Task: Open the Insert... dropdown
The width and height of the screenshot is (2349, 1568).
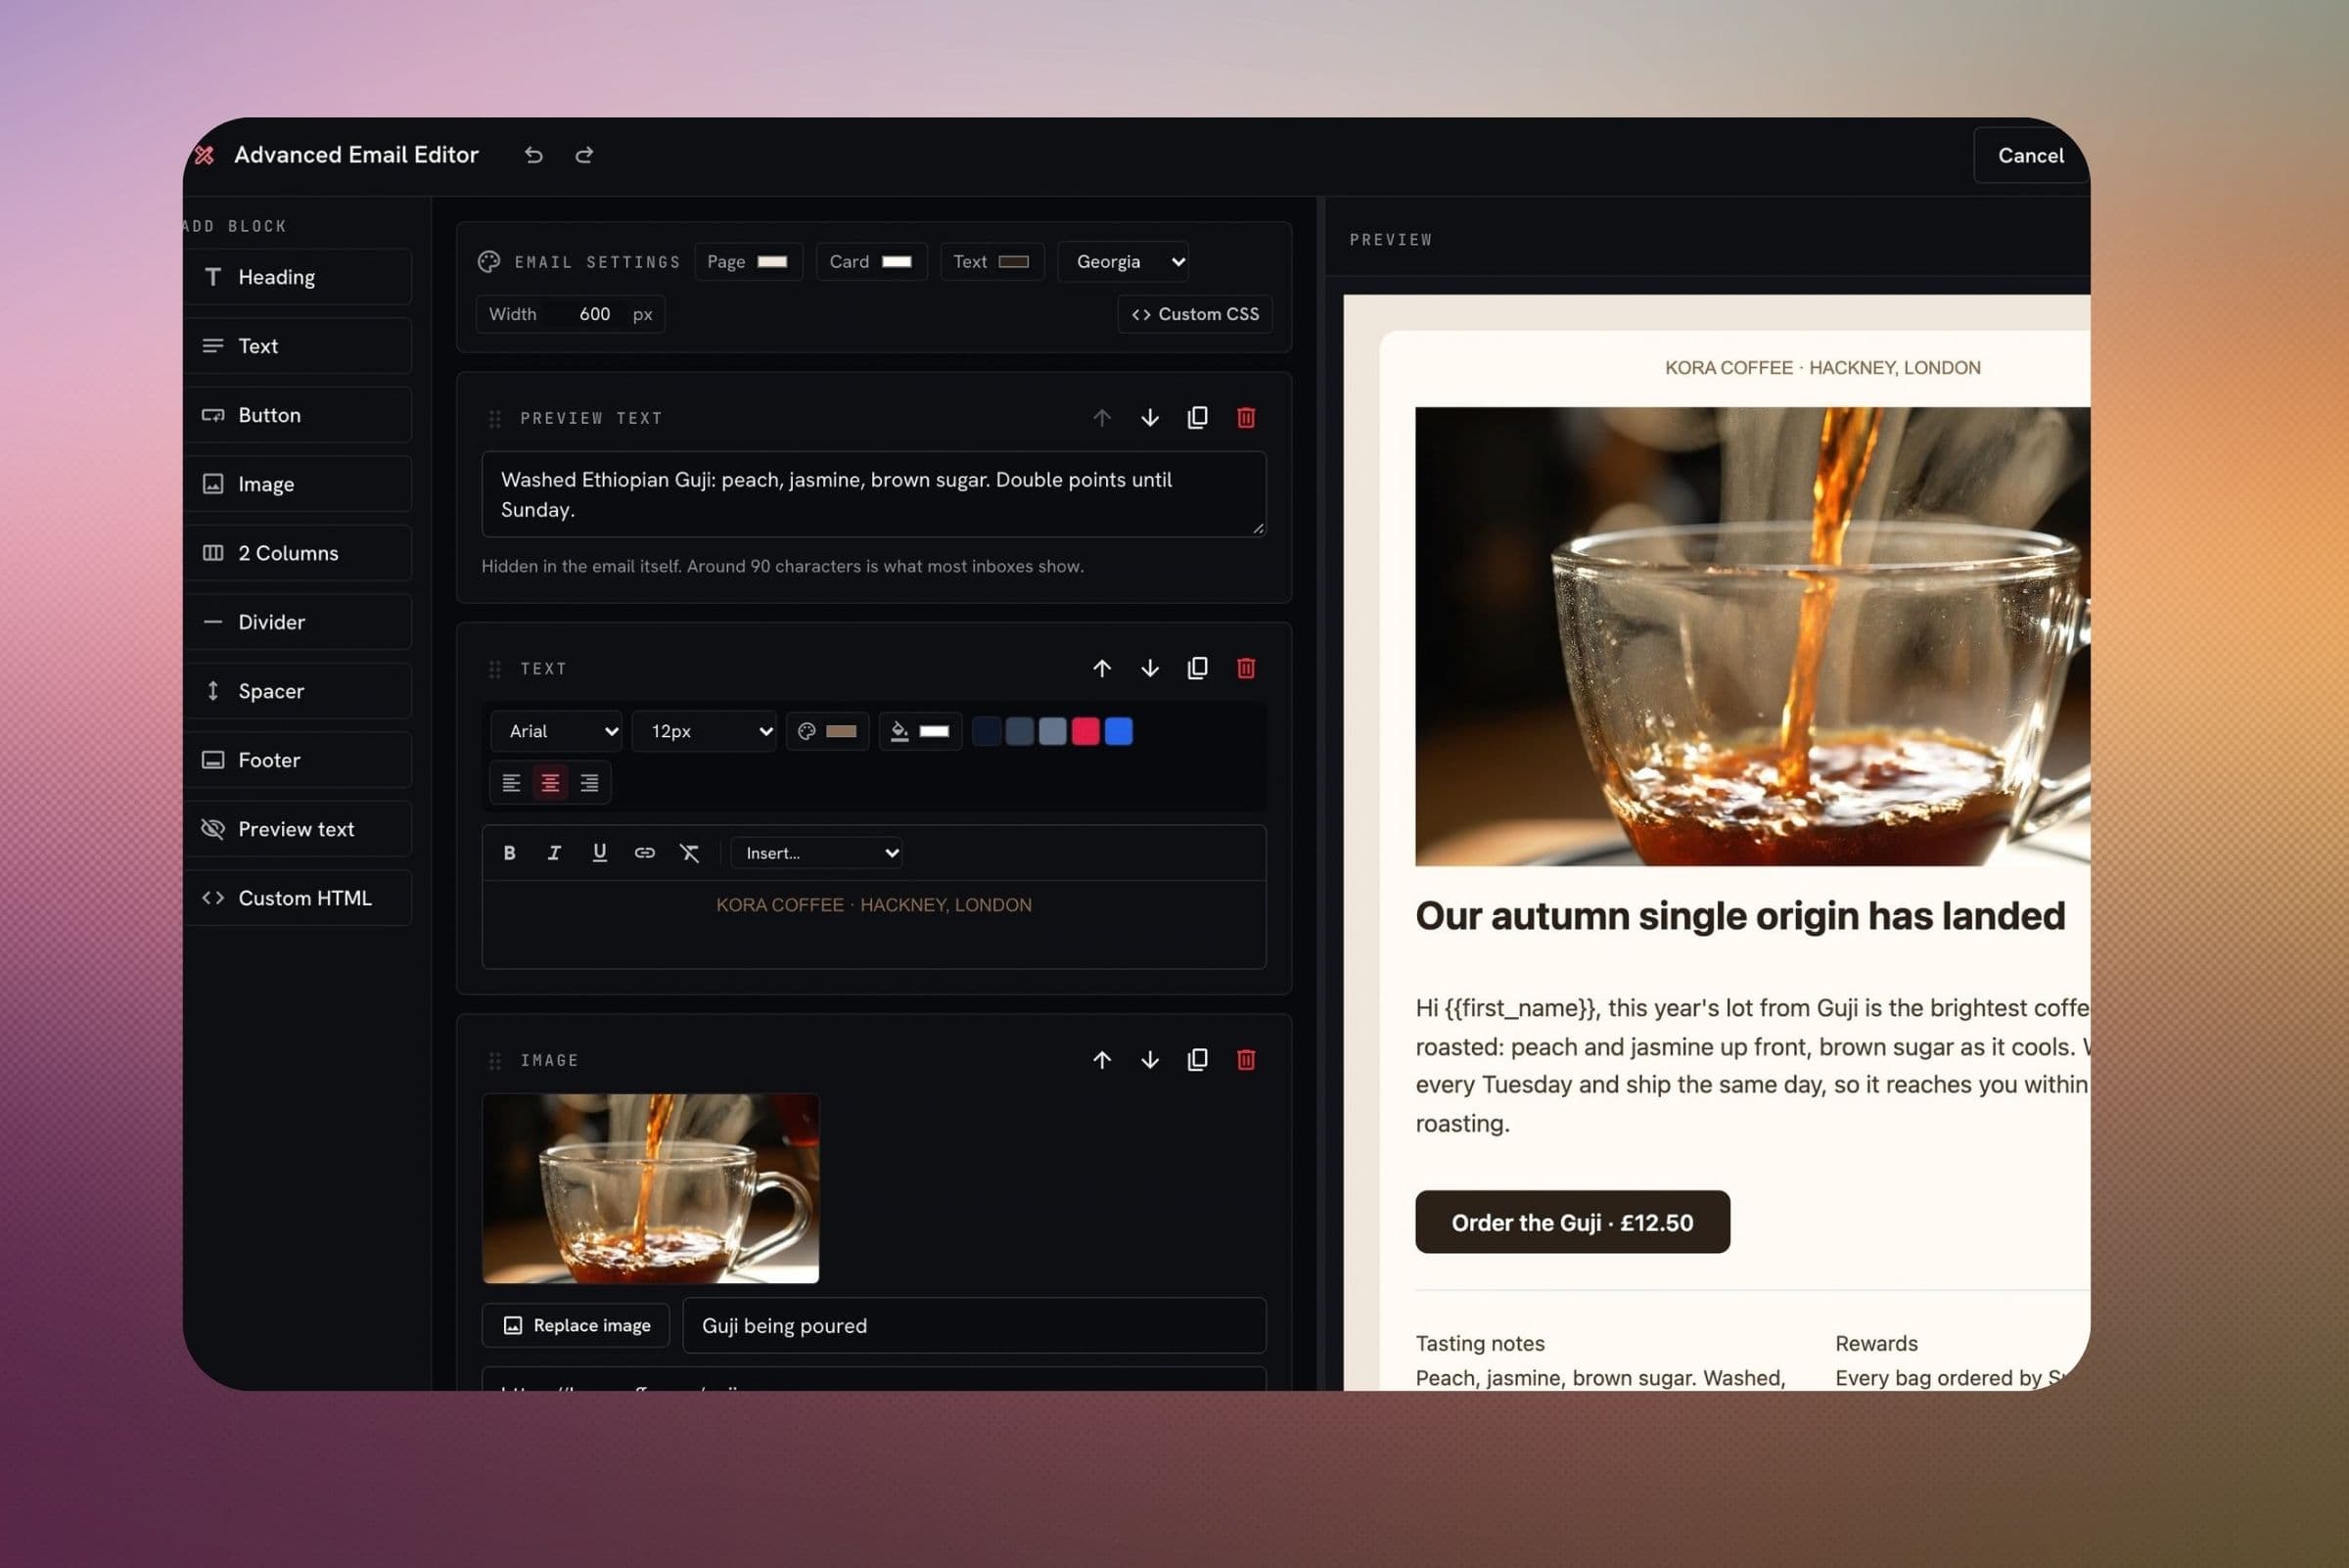Action: pyautogui.click(x=816, y=853)
